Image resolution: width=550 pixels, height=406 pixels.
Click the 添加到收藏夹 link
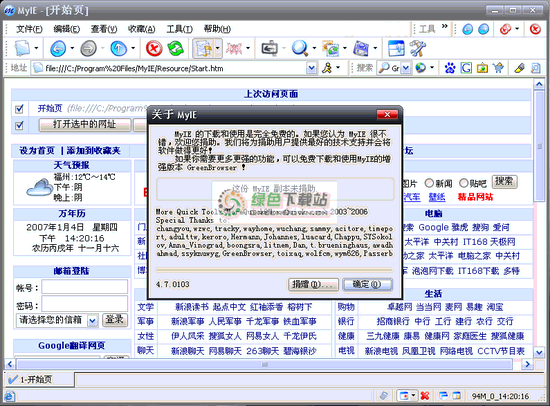pyautogui.click(x=94, y=151)
